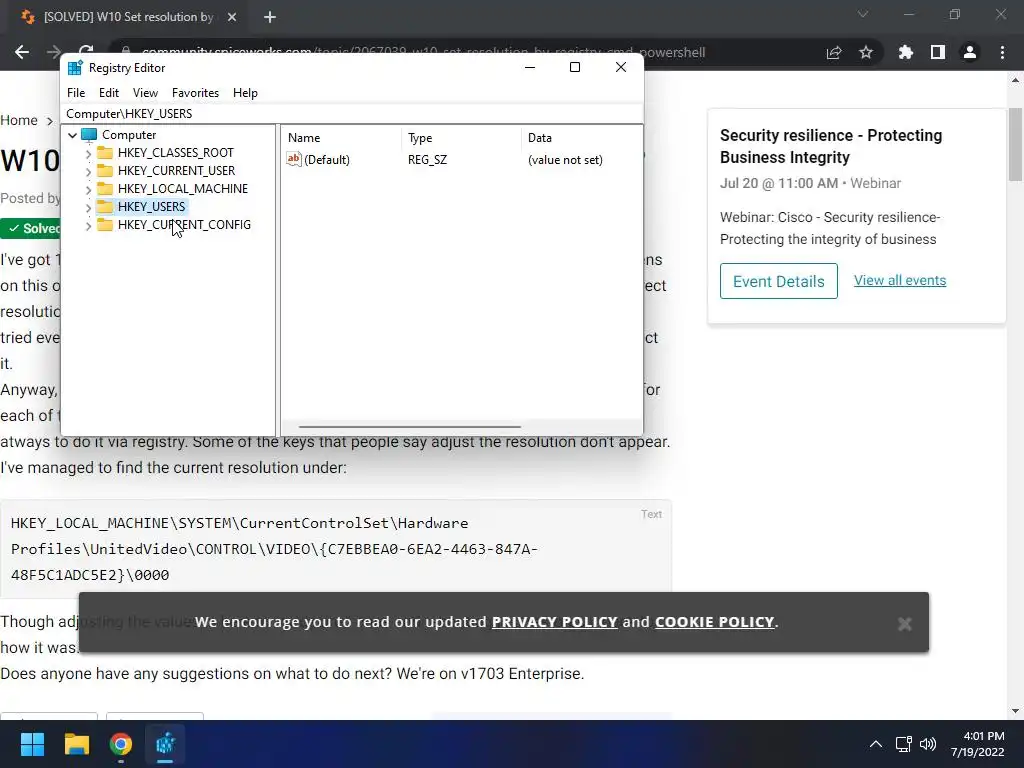Open the Chrome extensions puzzle icon
1024x768 pixels.
pos(906,52)
